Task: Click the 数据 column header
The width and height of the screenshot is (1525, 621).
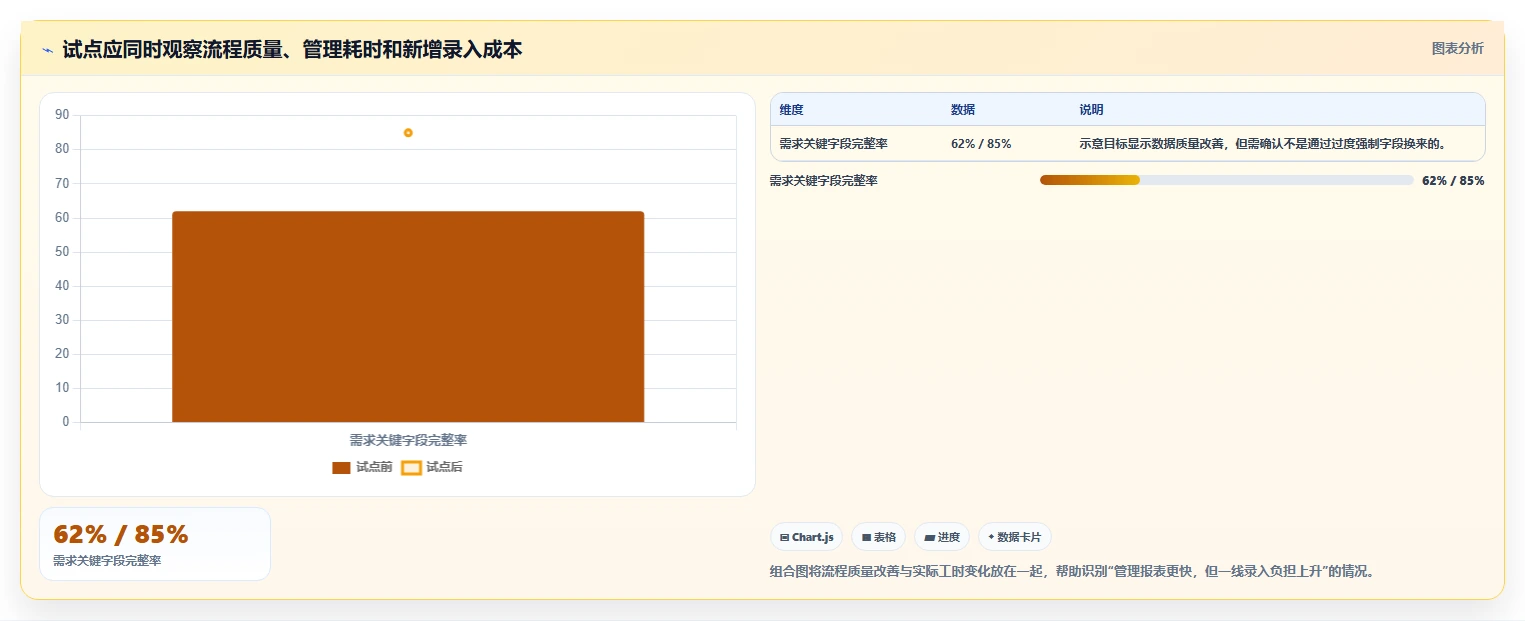Action: [x=963, y=110]
